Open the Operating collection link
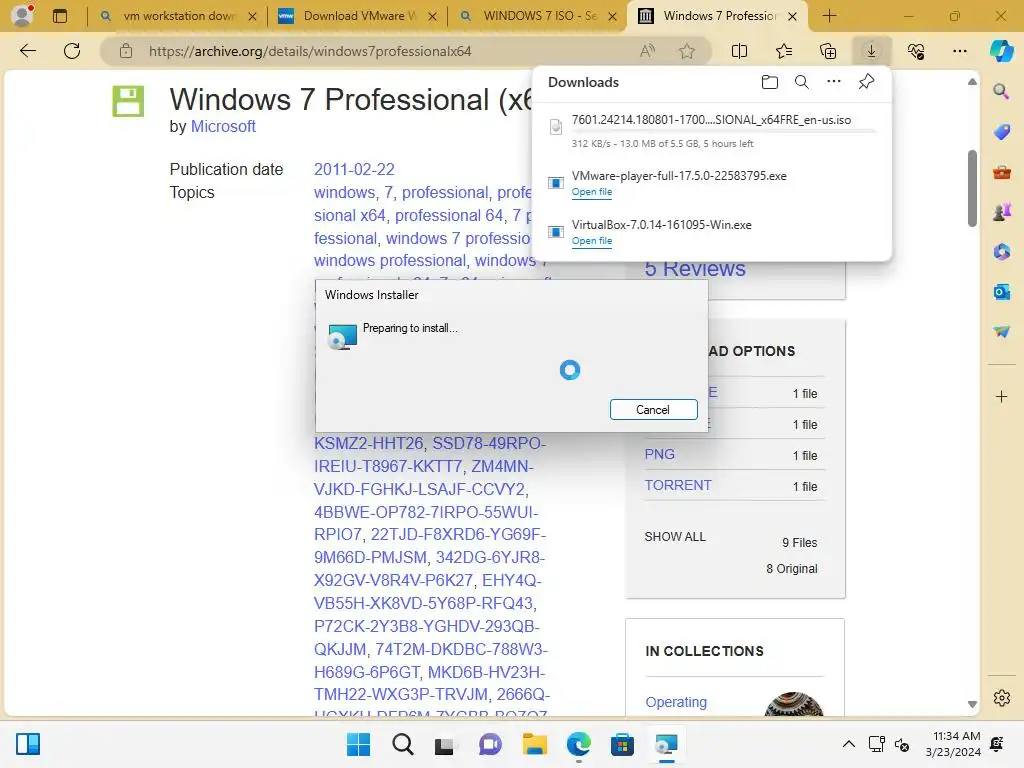Image resolution: width=1024 pixels, height=768 pixels. tap(676, 702)
